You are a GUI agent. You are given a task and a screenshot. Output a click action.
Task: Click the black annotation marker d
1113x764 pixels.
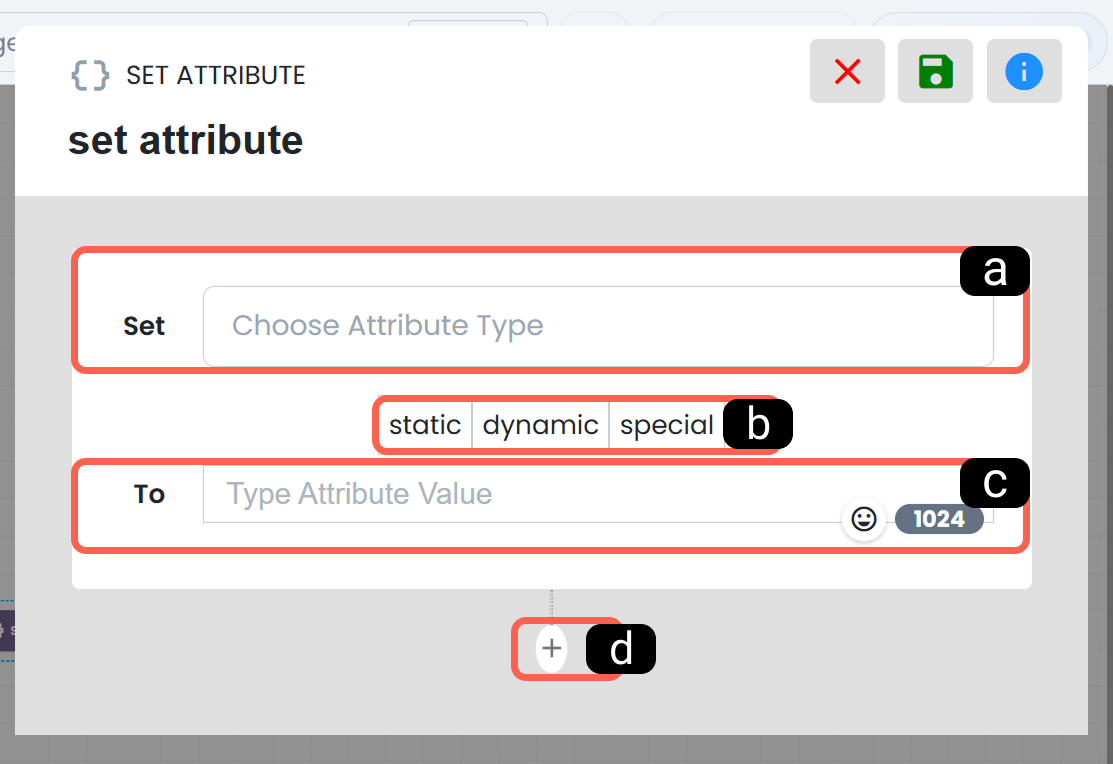[620, 649]
